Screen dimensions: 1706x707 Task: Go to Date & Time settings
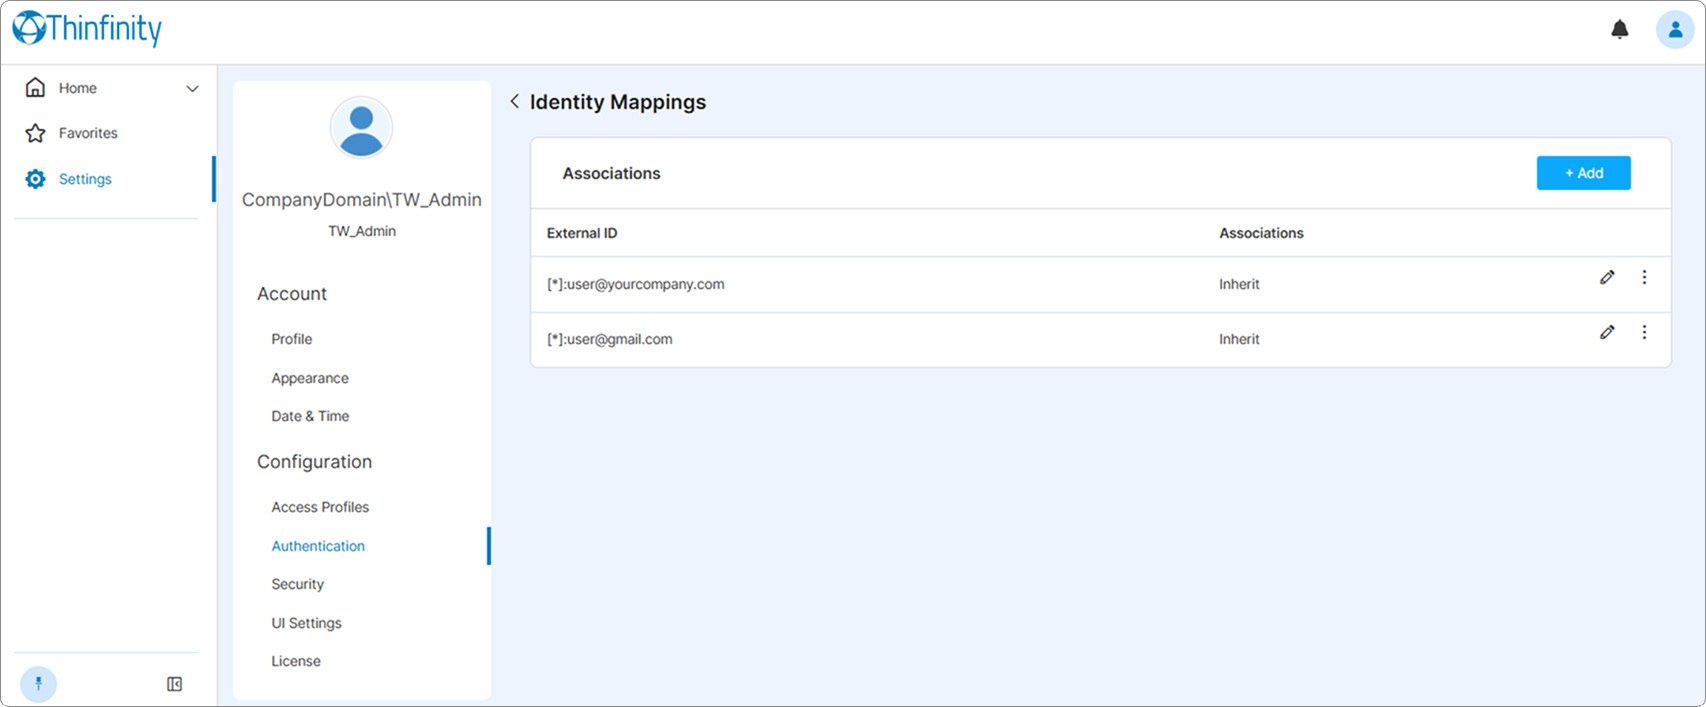click(x=310, y=416)
